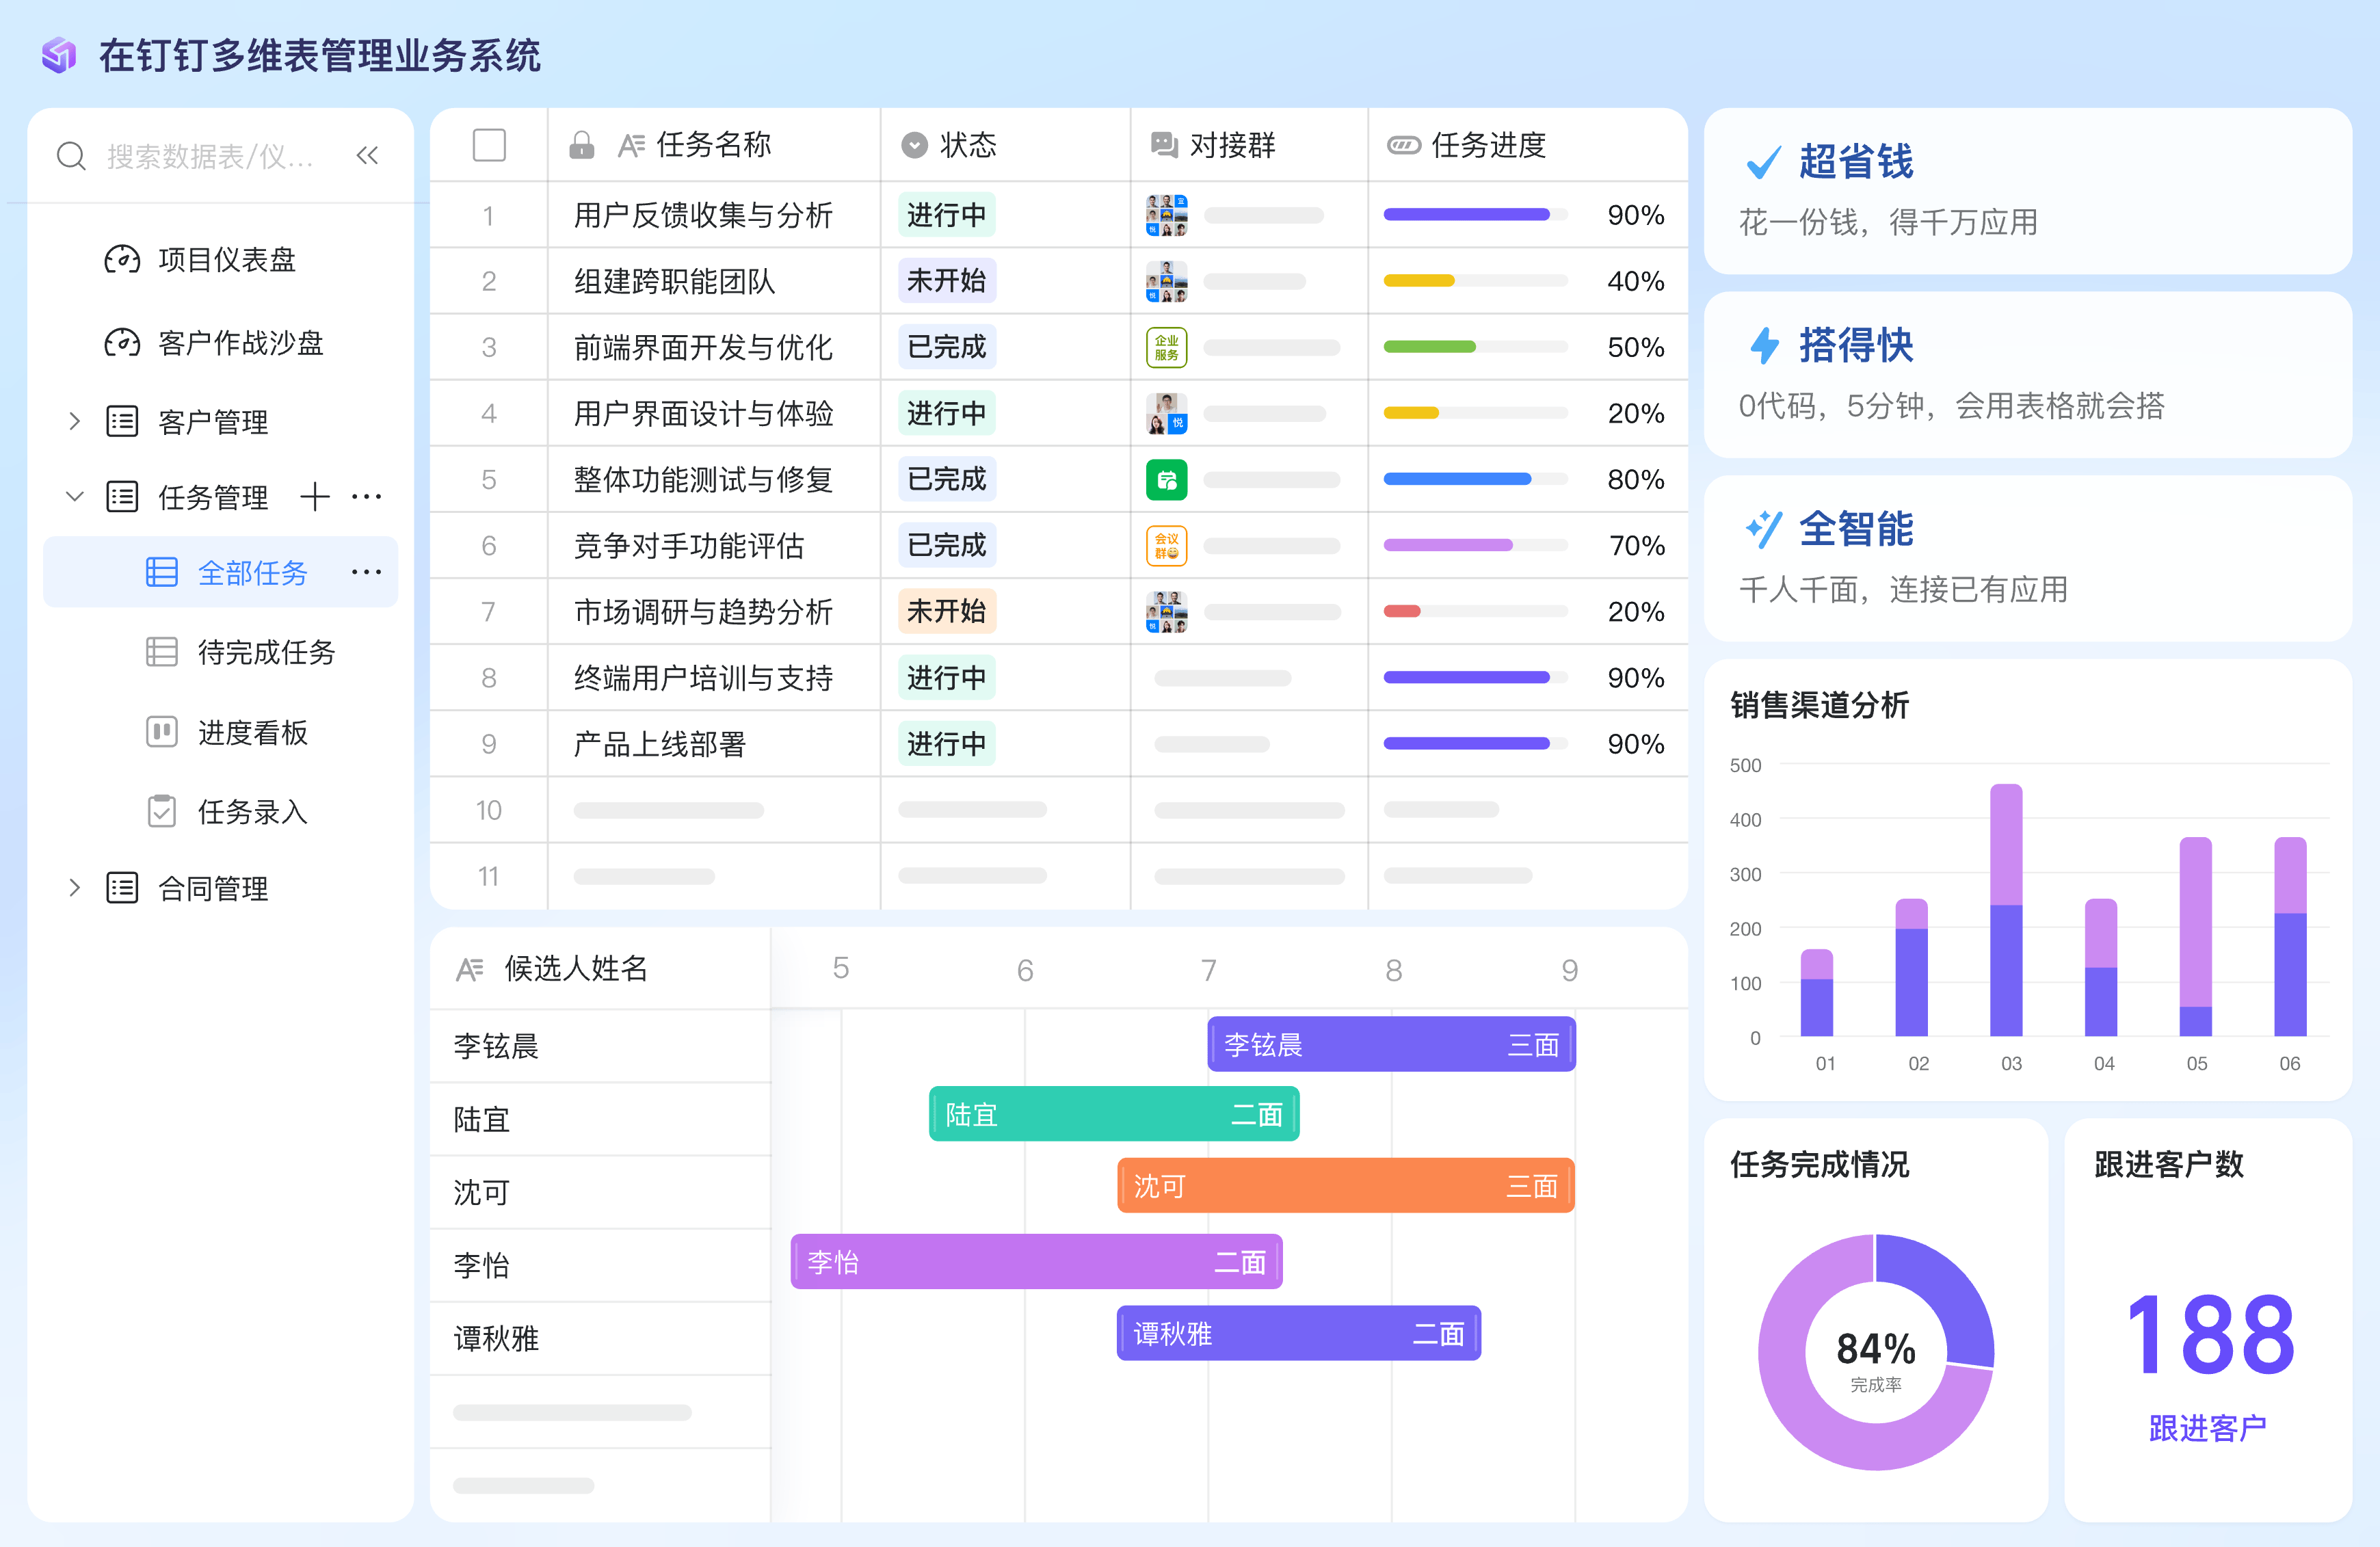Expand the 客户管理 tree node
The width and height of the screenshot is (2380, 1547).
click(74, 421)
